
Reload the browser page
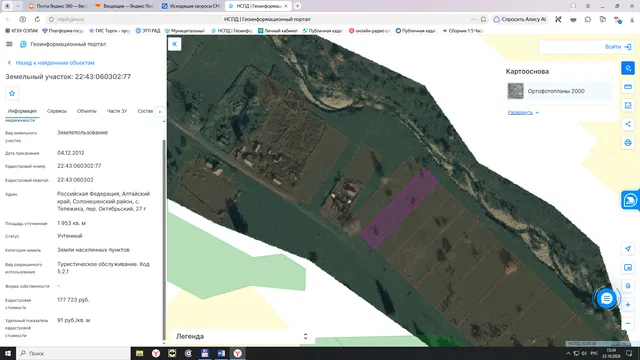37,19
